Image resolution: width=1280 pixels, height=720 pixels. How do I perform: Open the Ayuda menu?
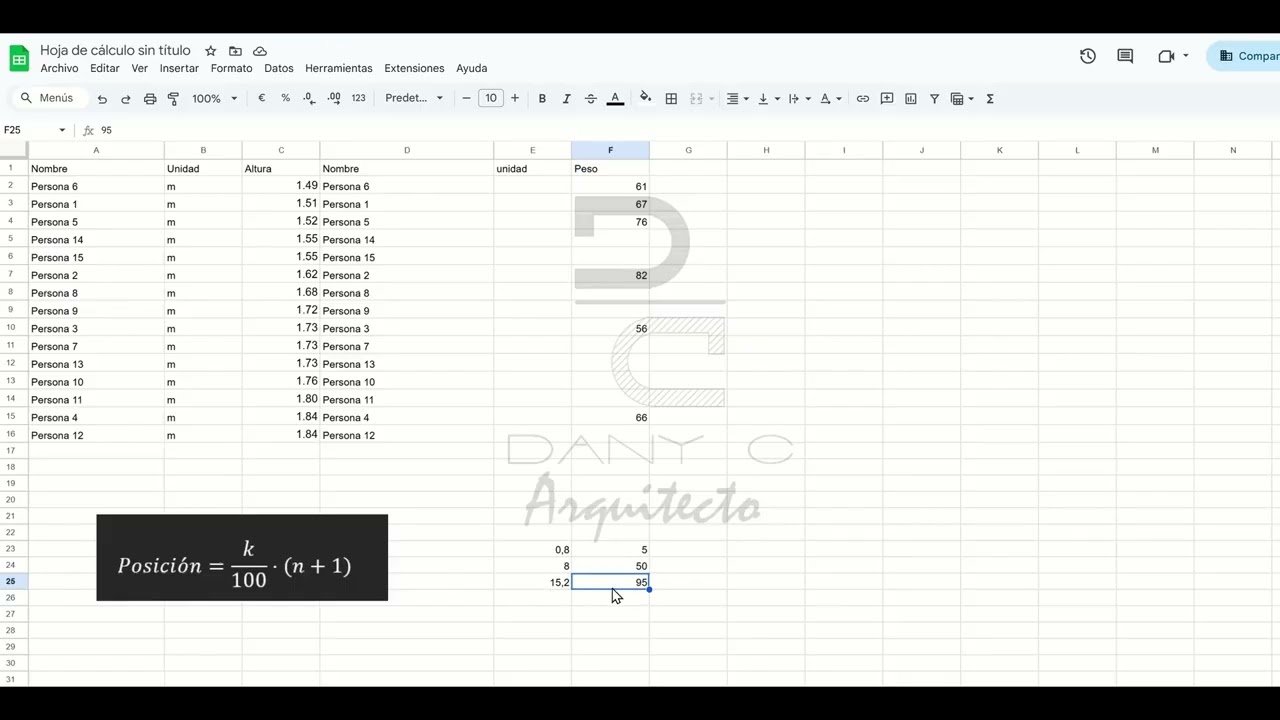pos(472,68)
